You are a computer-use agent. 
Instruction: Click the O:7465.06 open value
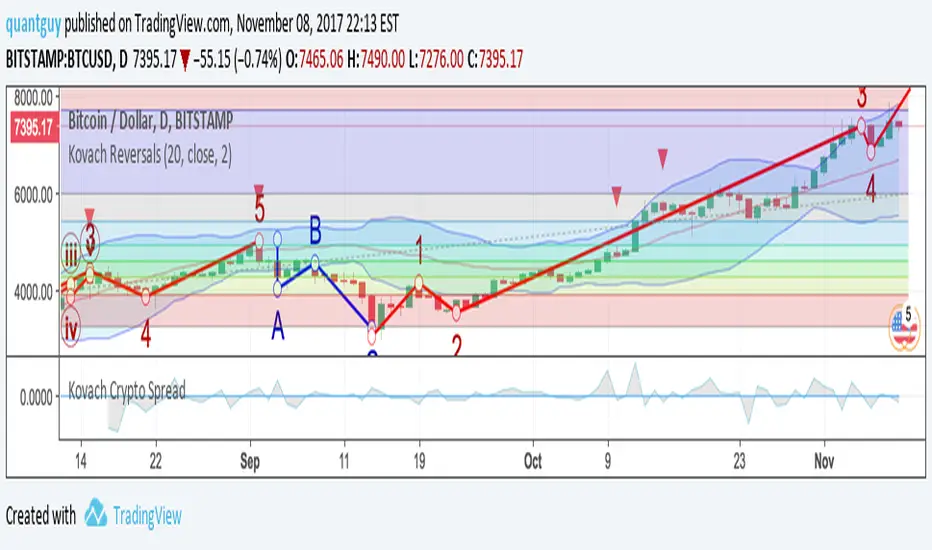tap(315, 59)
